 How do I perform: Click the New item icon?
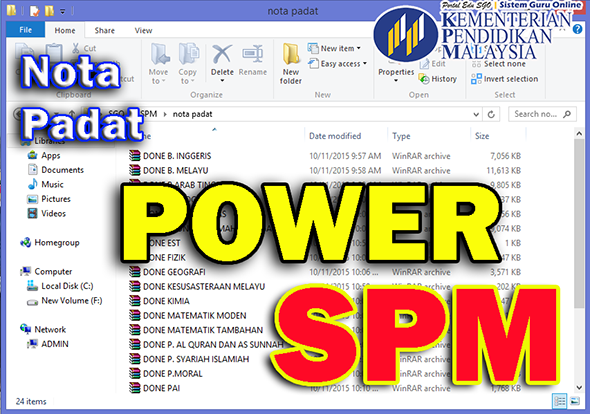coord(312,48)
